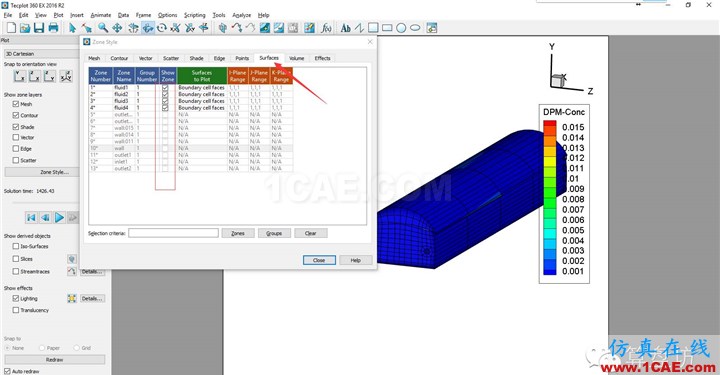Click the Save floppy disk icon
This screenshot has height=375, width=720.
[39, 28]
